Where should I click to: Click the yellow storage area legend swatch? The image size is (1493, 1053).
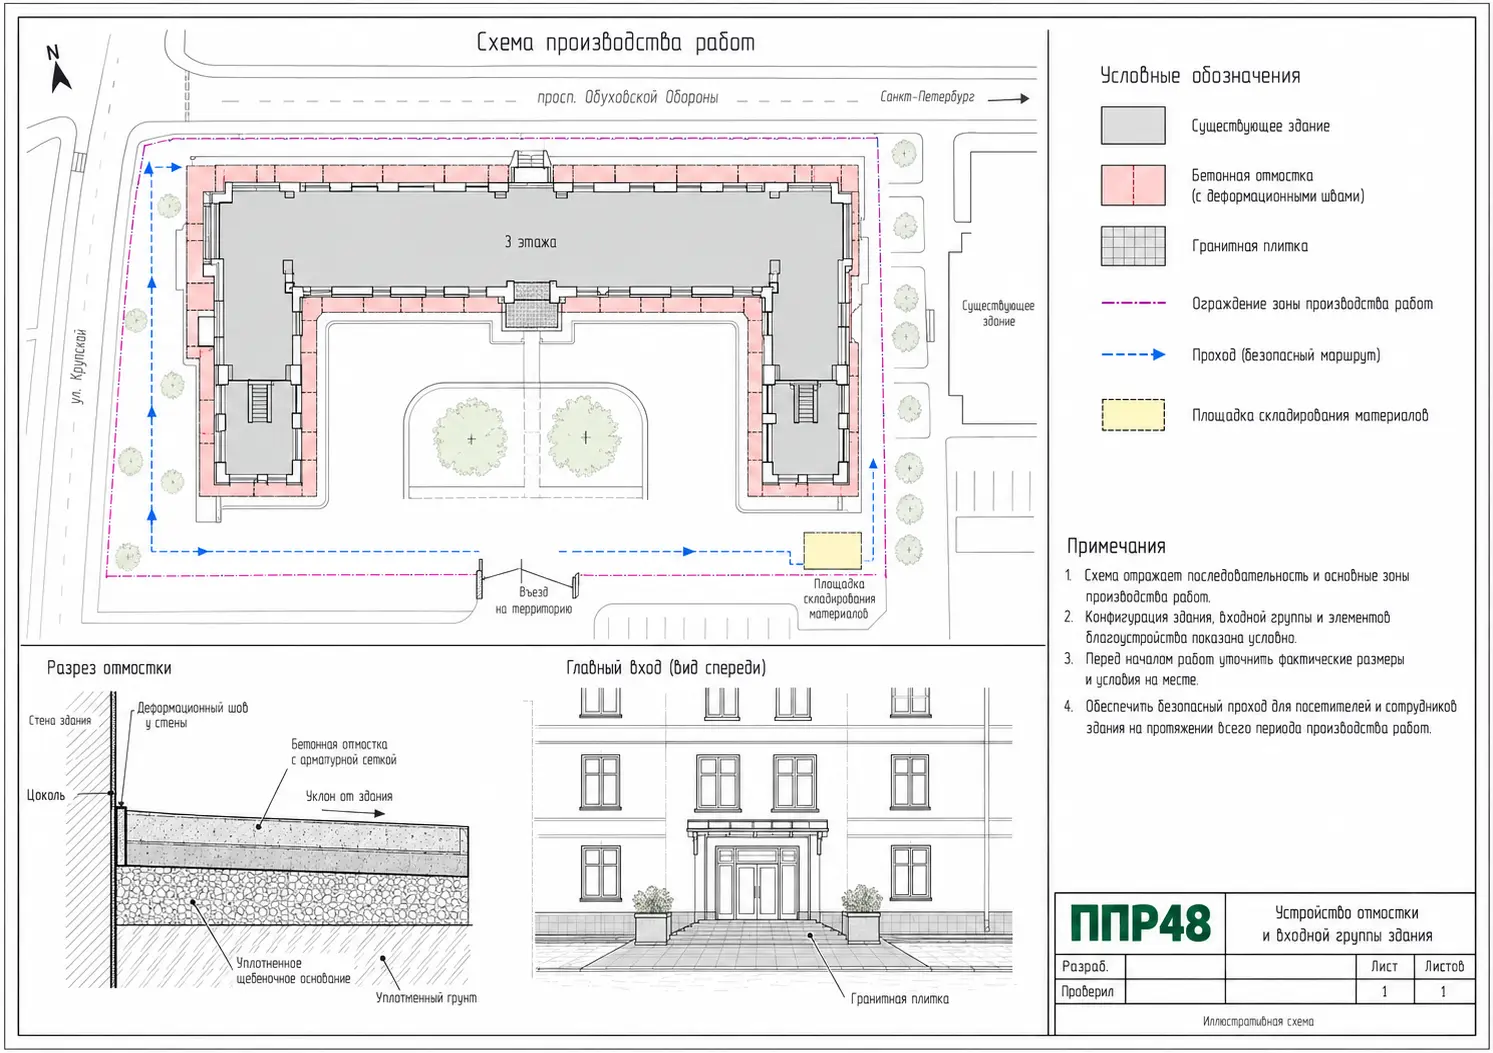[1133, 415]
